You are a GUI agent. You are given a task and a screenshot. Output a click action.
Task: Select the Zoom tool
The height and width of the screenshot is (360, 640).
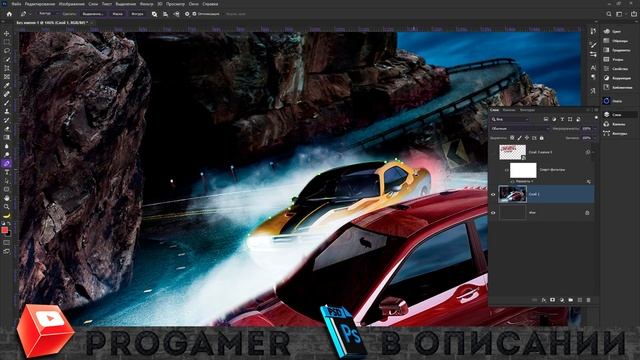click(x=7, y=207)
